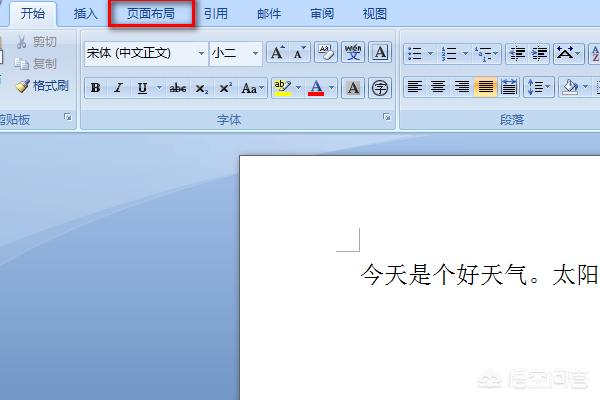Align text left

pyautogui.click(x=415, y=87)
